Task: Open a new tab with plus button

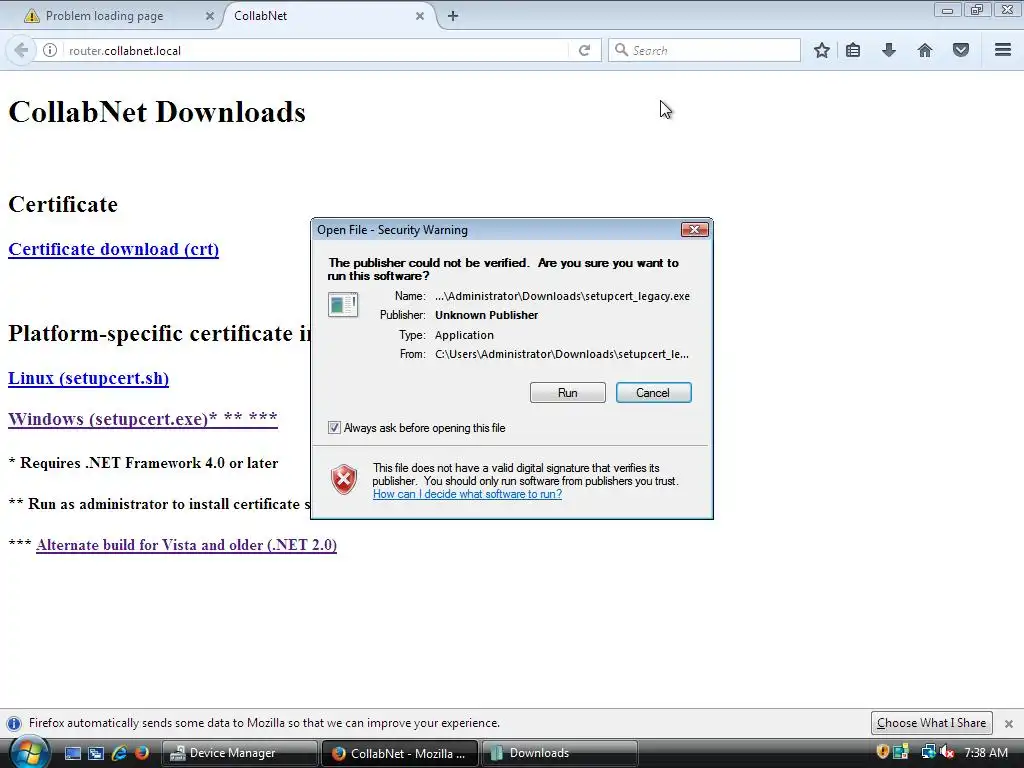Action: tap(453, 16)
